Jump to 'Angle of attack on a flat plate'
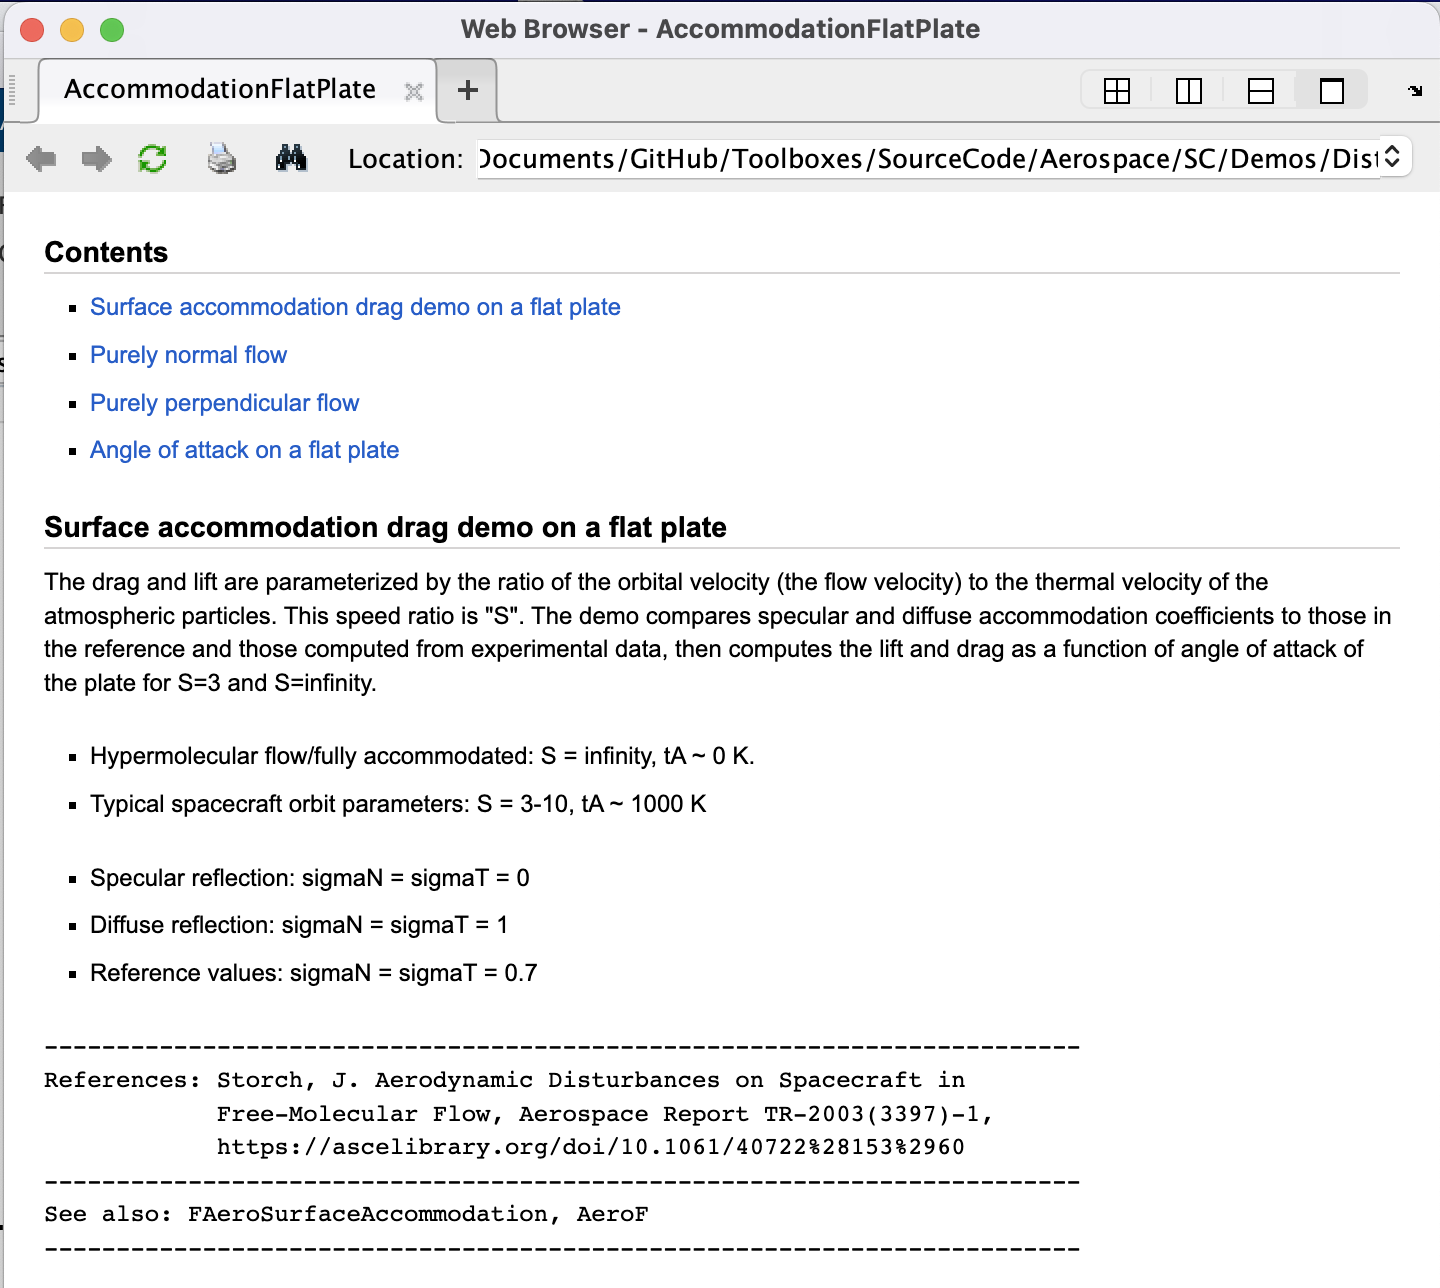This screenshot has width=1440, height=1288. click(x=244, y=450)
